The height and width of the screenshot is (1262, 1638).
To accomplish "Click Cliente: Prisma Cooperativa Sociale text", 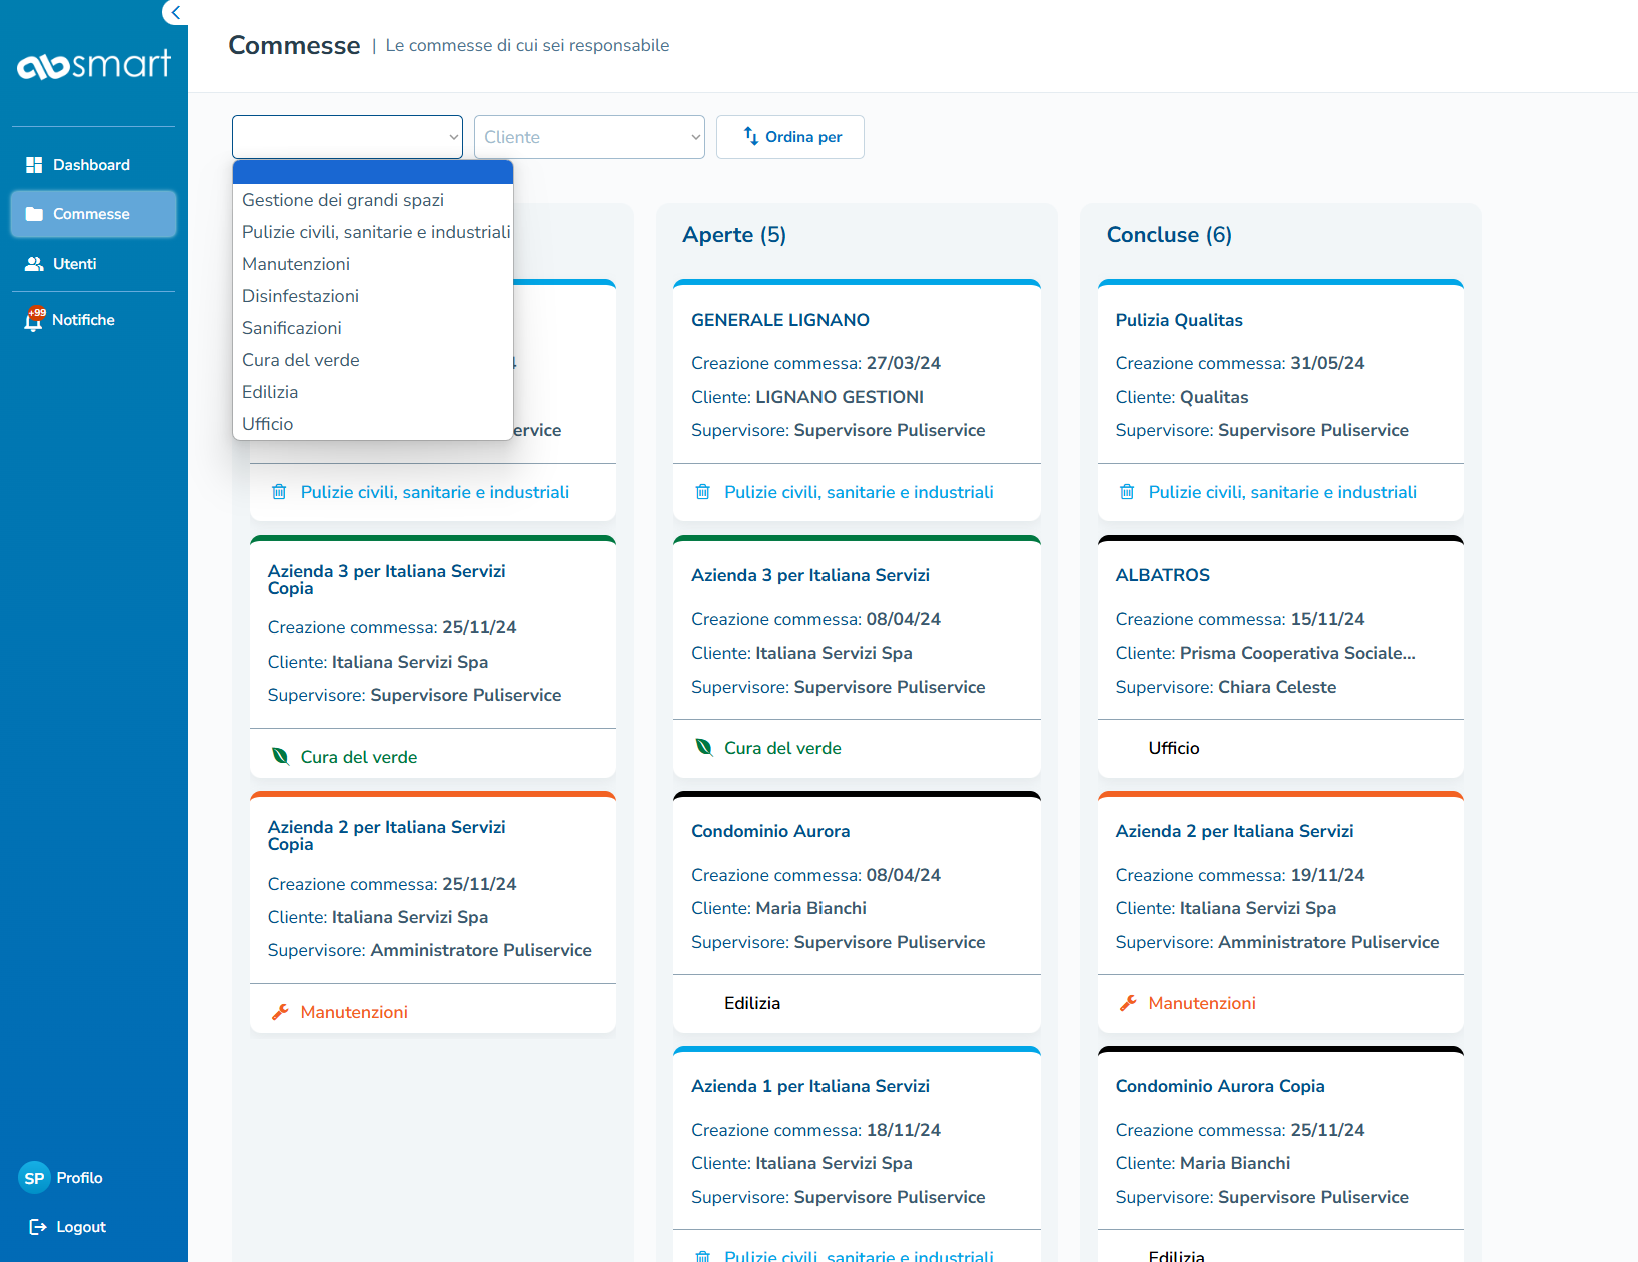I will [1266, 653].
